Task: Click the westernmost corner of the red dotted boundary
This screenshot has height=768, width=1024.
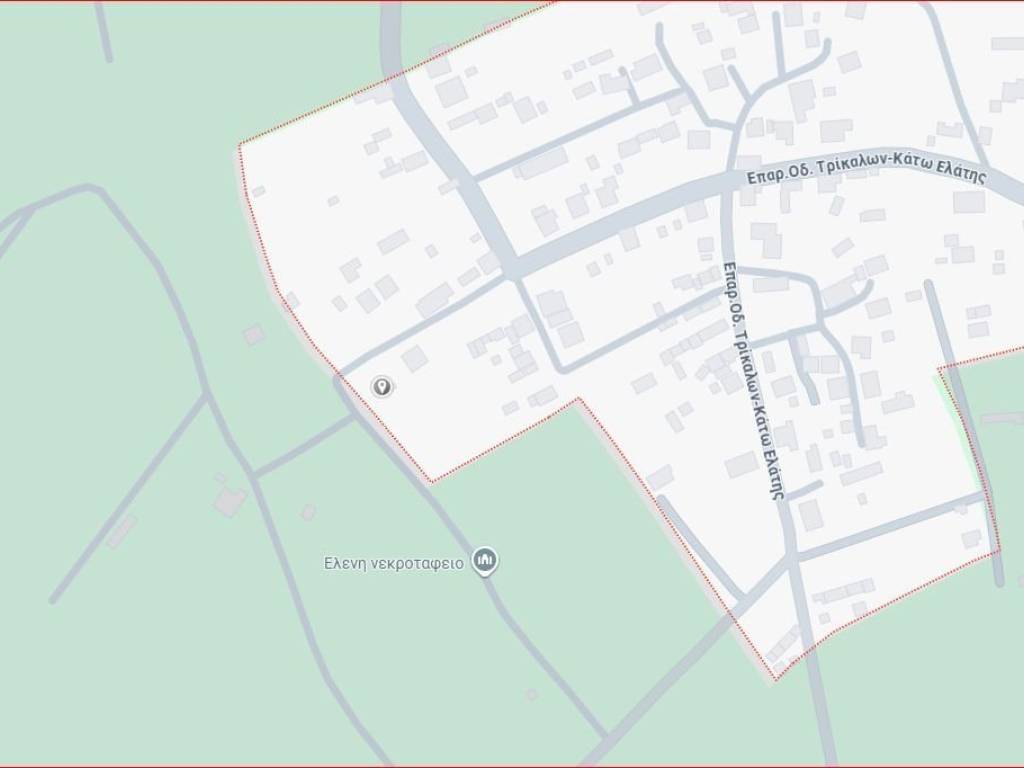Action: click(x=239, y=147)
